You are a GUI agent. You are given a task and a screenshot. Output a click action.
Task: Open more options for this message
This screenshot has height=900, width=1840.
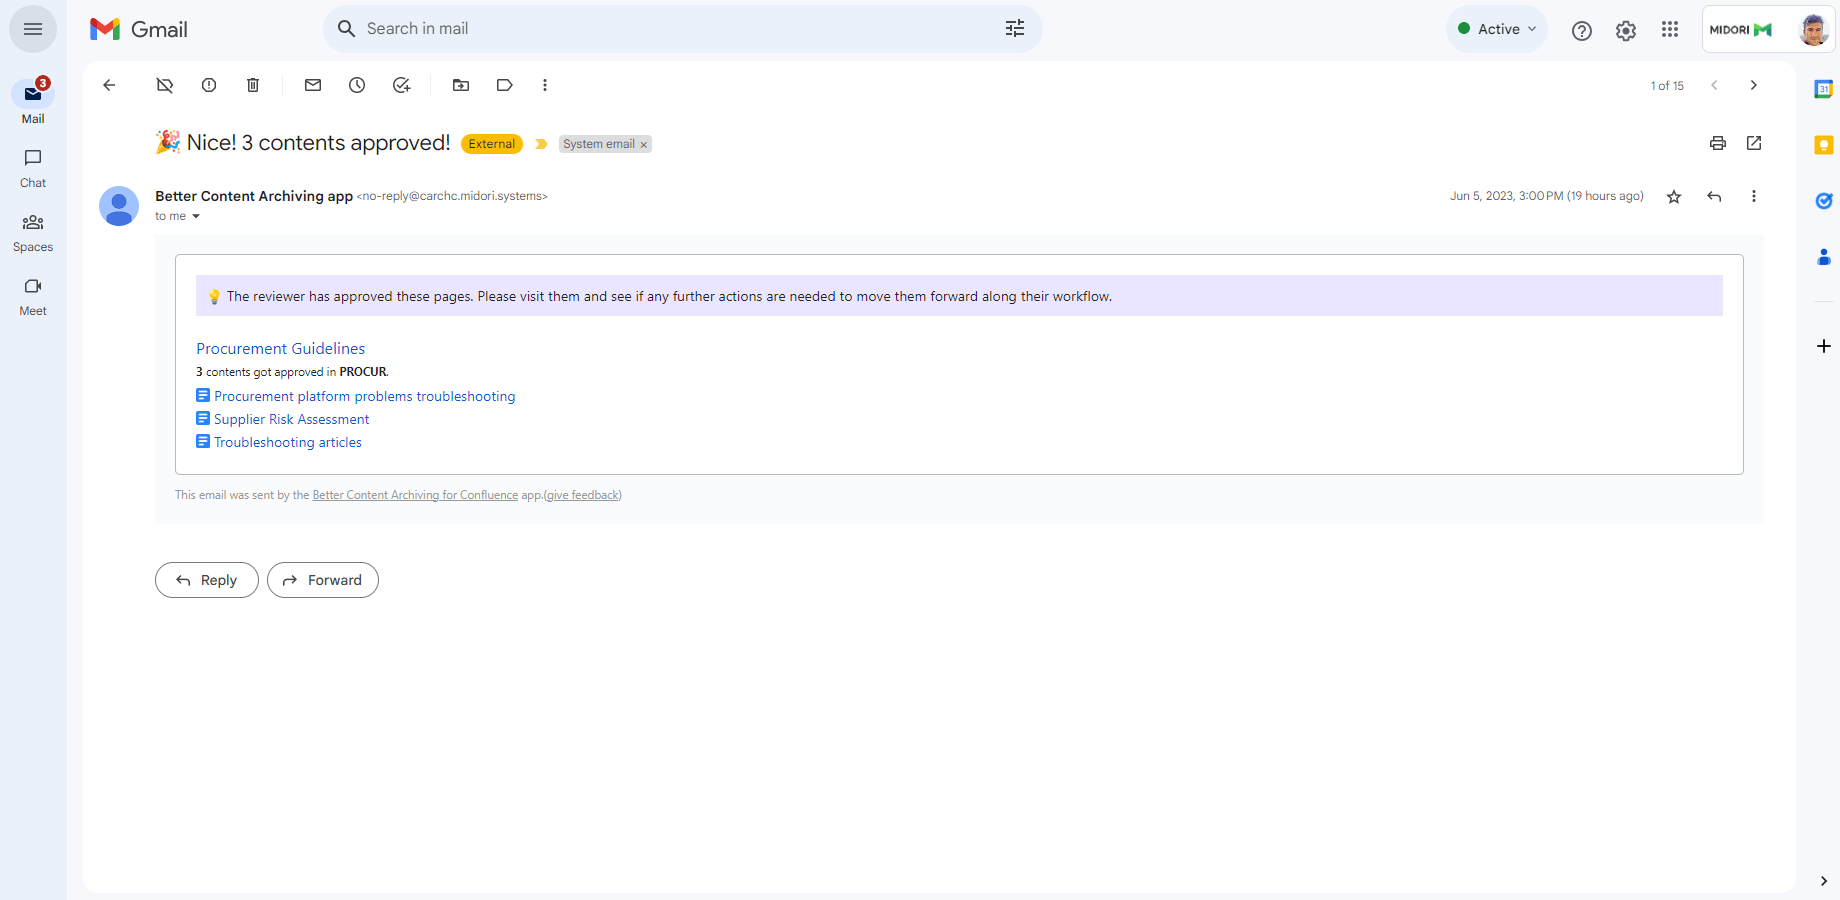(x=1754, y=196)
